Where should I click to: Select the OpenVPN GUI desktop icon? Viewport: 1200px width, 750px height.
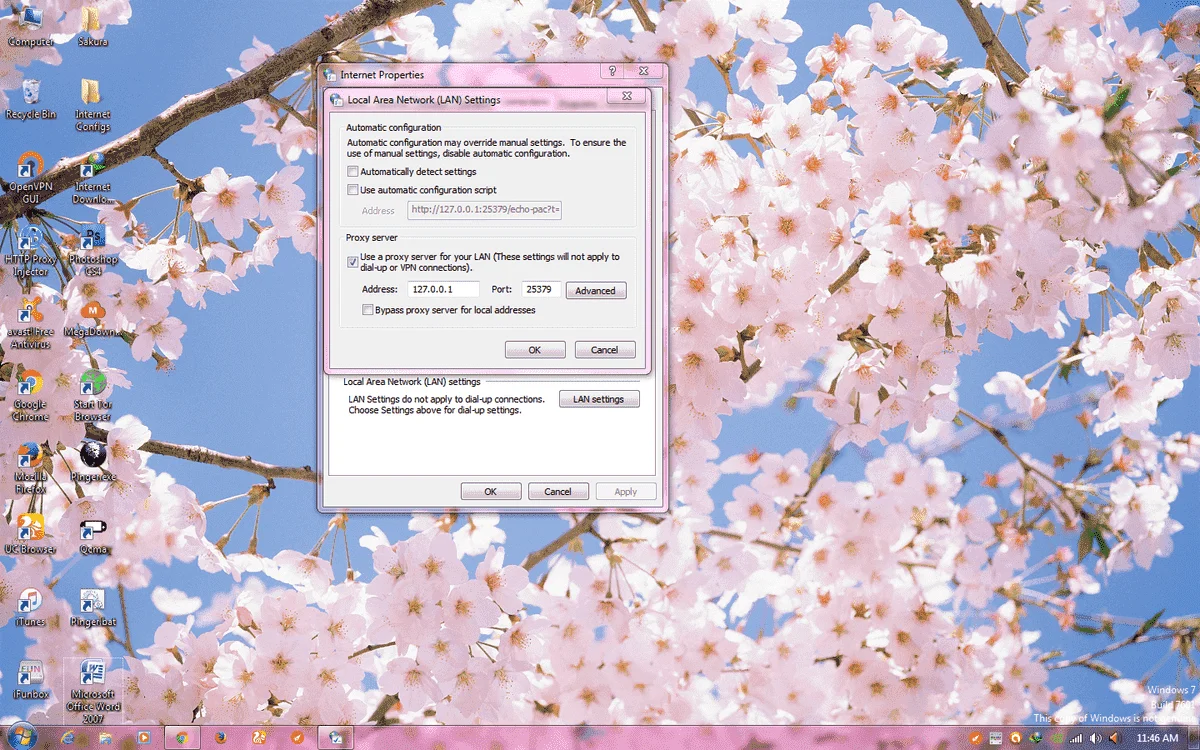coord(30,177)
